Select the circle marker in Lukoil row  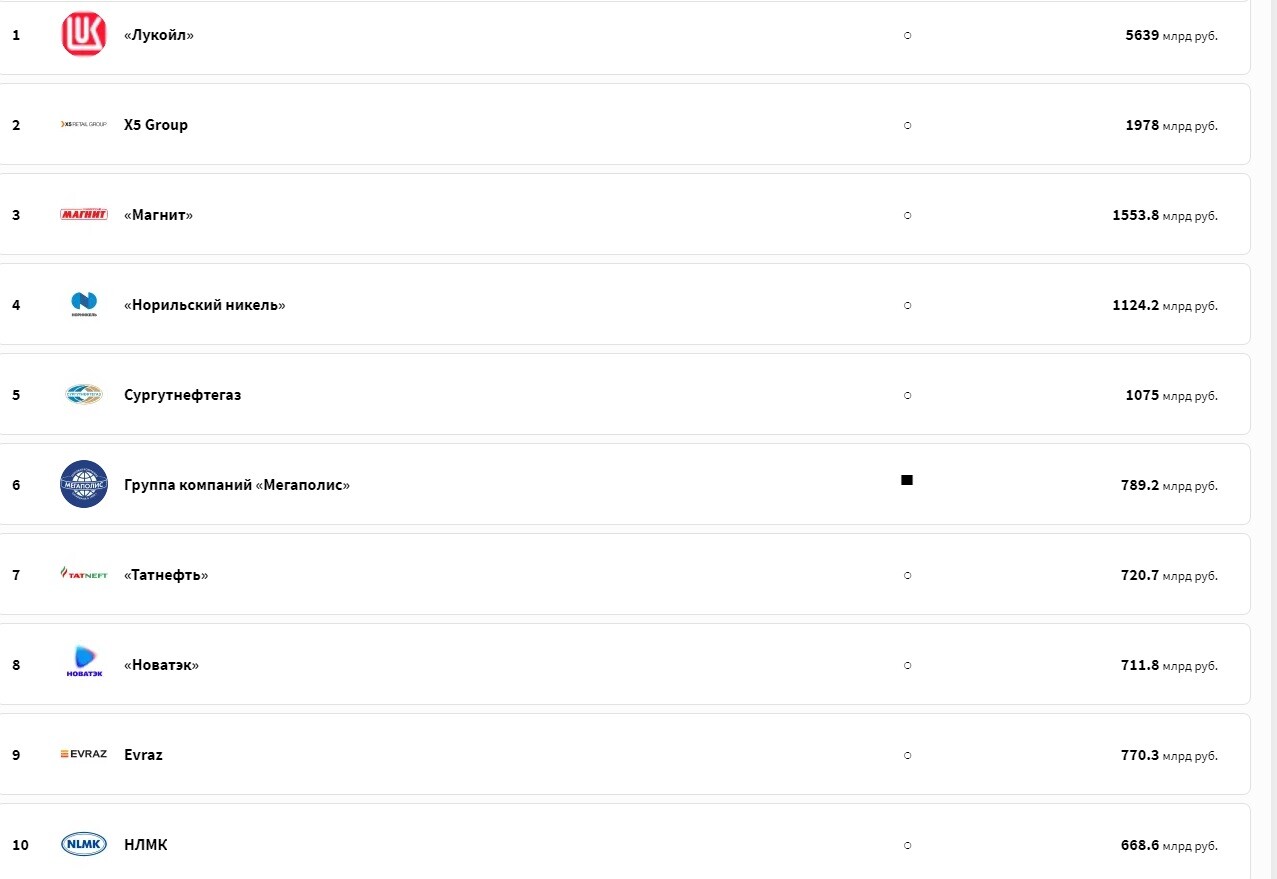(x=907, y=35)
